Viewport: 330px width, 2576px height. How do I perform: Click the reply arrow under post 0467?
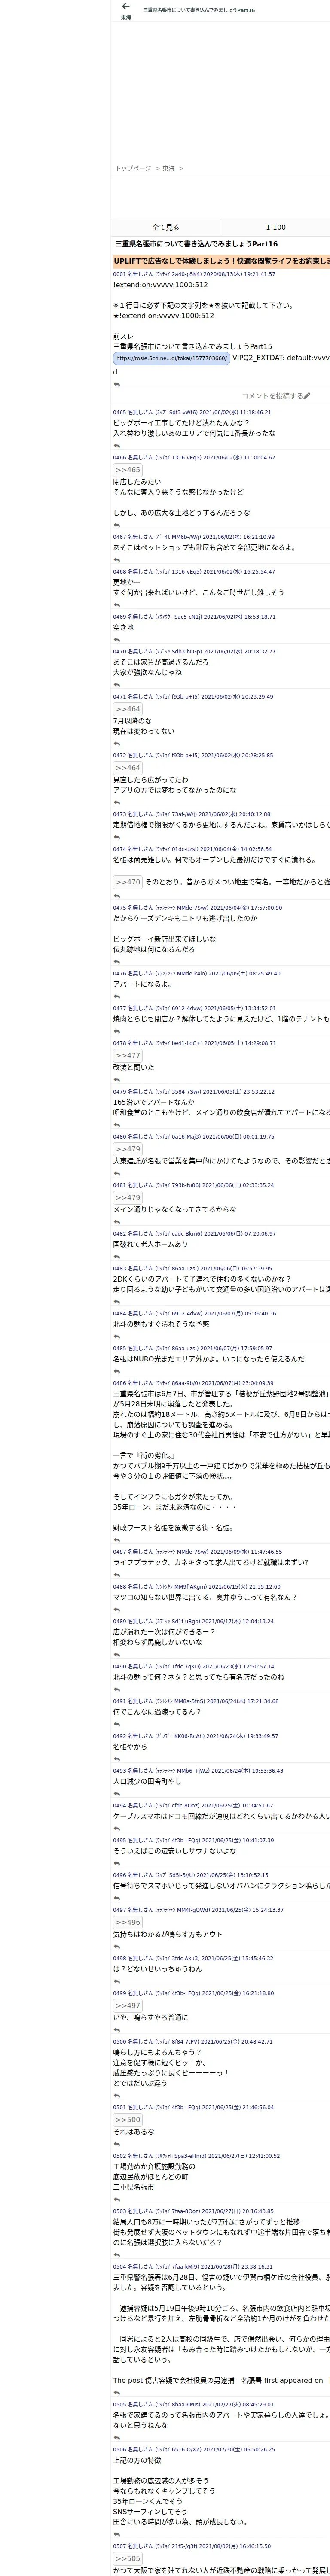(117, 560)
